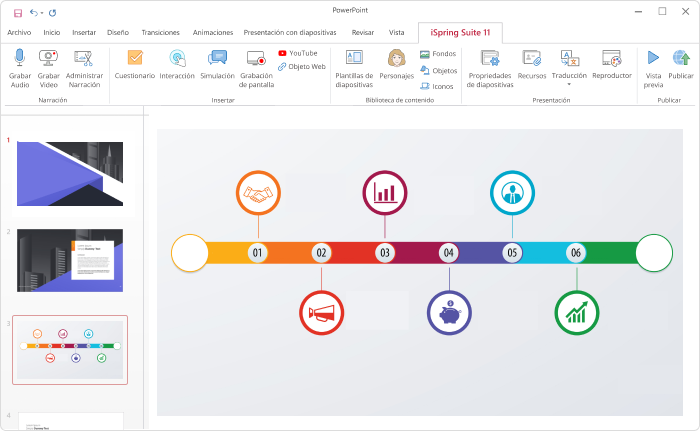This screenshot has height=431, width=700.
Task: Click the Undo arrow icon
Action: (x=33, y=13)
